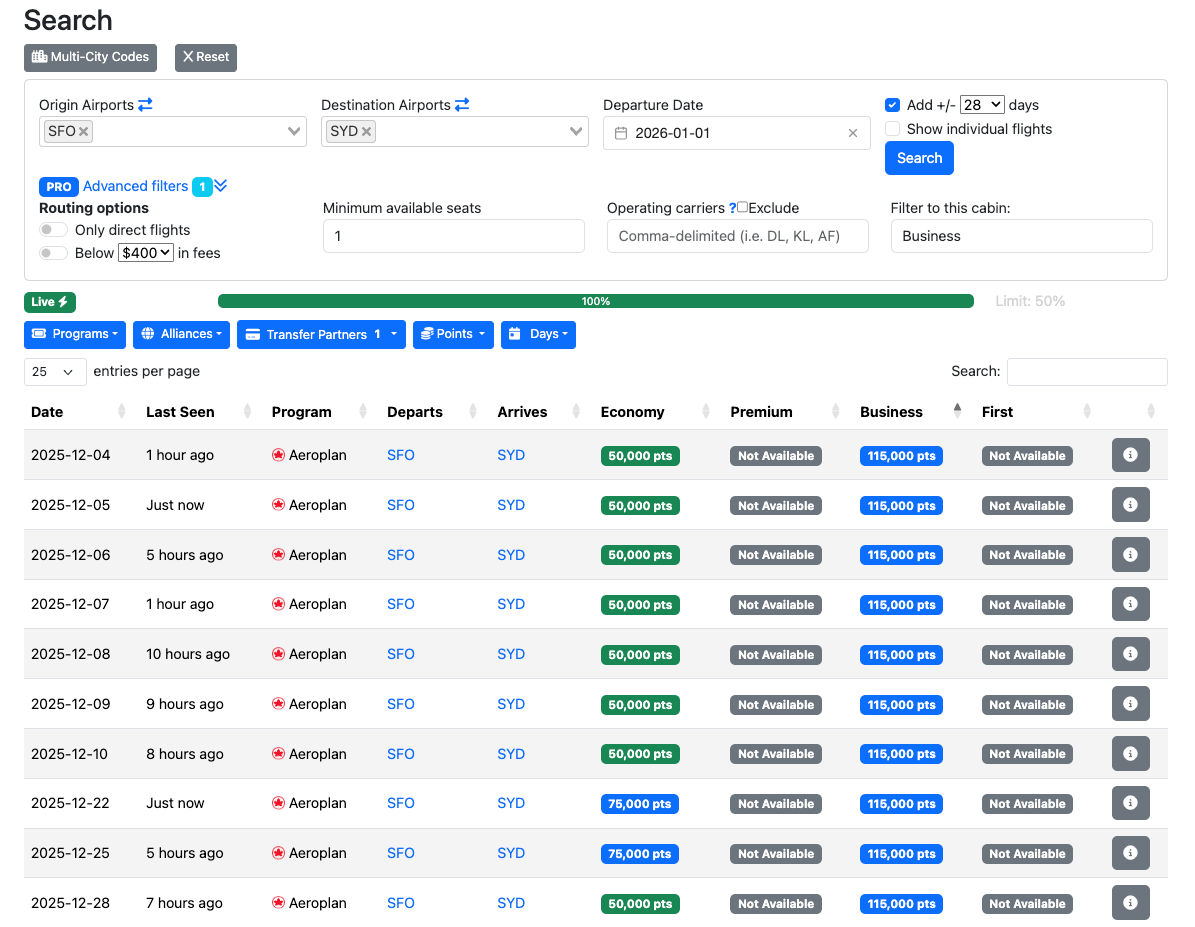The width and height of the screenshot is (1195, 927).
Task: Open info for 2025-12-07 flight row
Action: click(x=1130, y=604)
